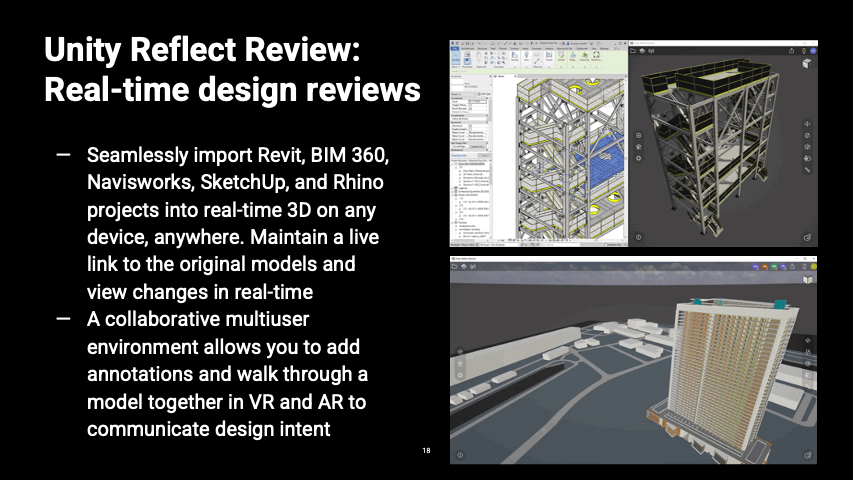Click the sync broadcast icon in the upper Reflect window
853x480 pixels.
click(651, 51)
